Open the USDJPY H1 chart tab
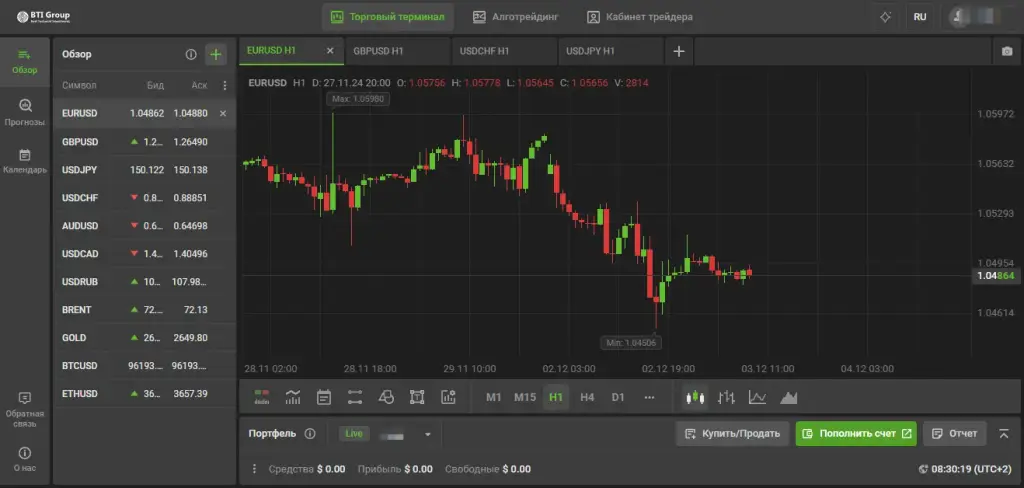The width and height of the screenshot is (1024, 488). click(610, 51)
